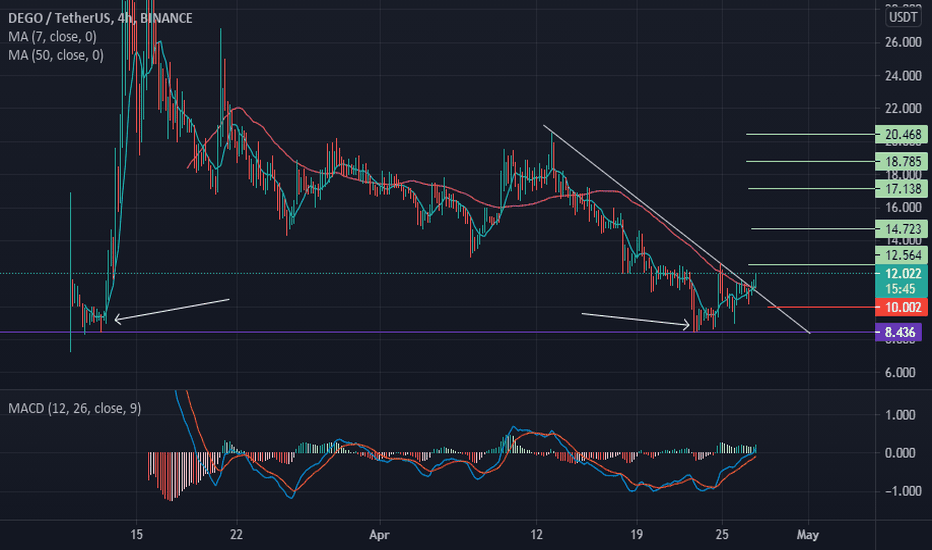Image resolution: width=932 pixels, height=550 pixels.
Task: Select the MA (50, close, 0) indicator legend
Action: (x=56, y=55)
